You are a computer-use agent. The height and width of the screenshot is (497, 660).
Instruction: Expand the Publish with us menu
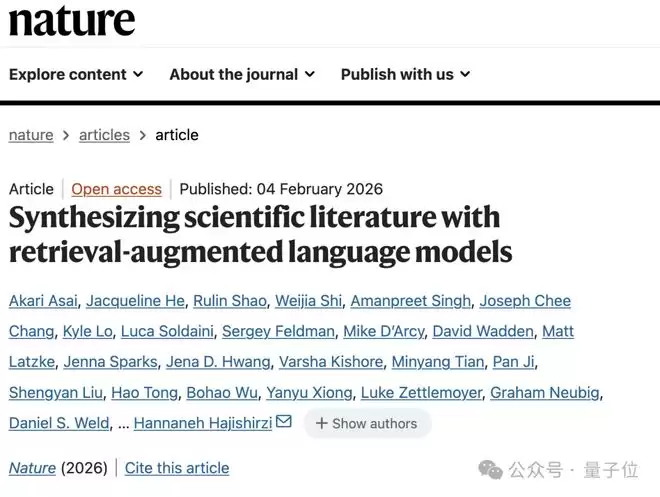pos(405,74)
